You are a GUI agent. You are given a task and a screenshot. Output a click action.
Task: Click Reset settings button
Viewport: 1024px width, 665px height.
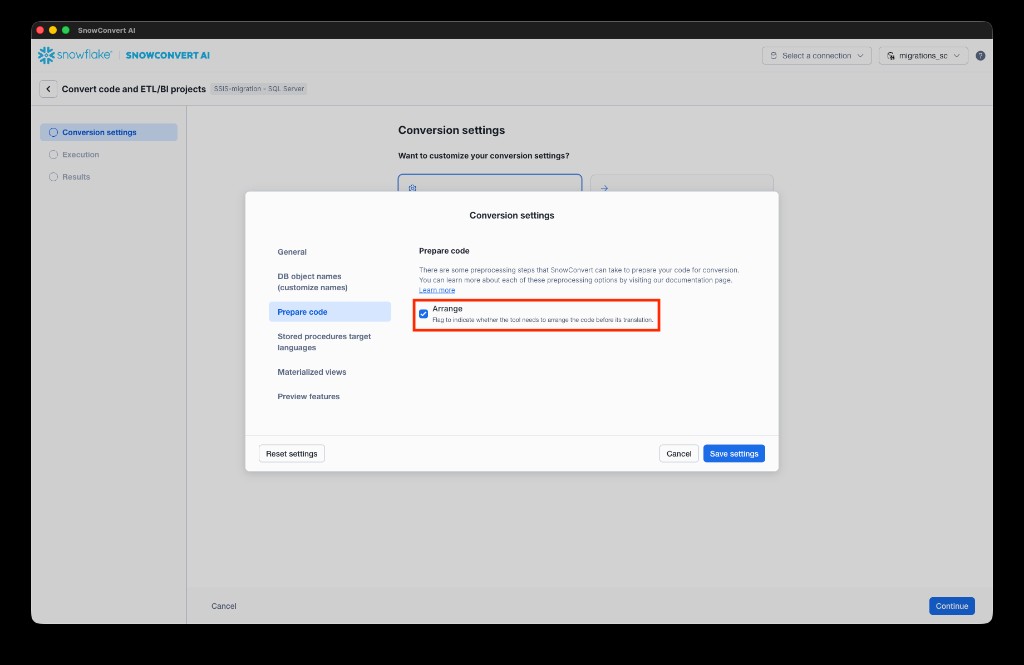click(292, 454)
